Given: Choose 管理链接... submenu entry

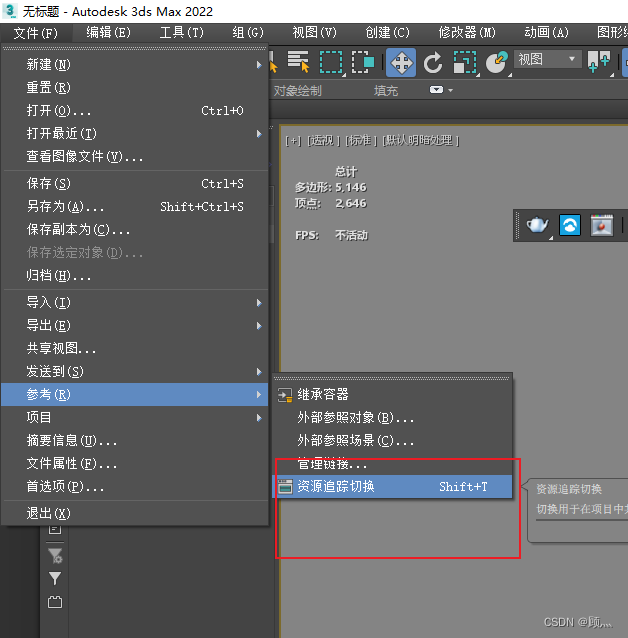Looking at the screenshot, I should [x=392, y=464].
